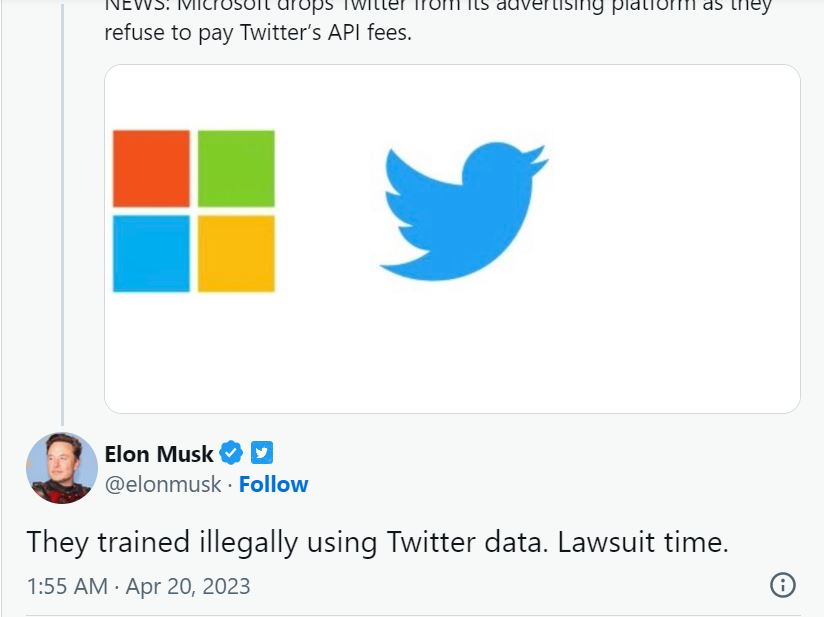Click the red square of Microsoft logo
The height and width of the screenshot is (617, 824).
point(151,169)
